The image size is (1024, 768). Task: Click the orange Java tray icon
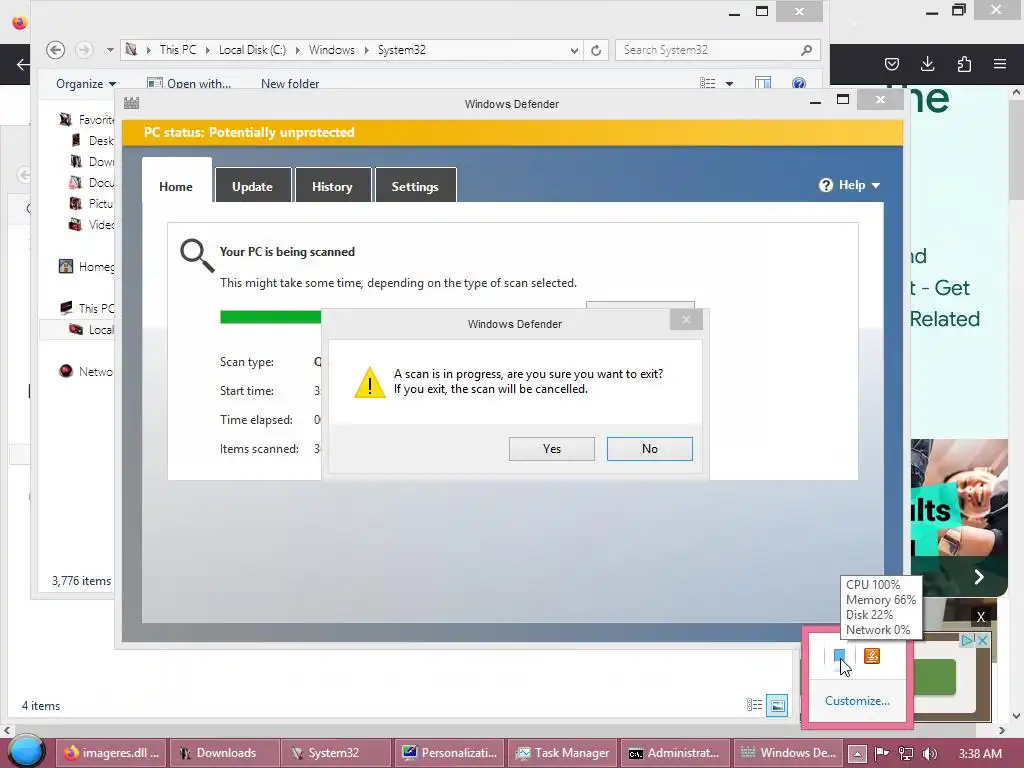click(x=872, y=656)
